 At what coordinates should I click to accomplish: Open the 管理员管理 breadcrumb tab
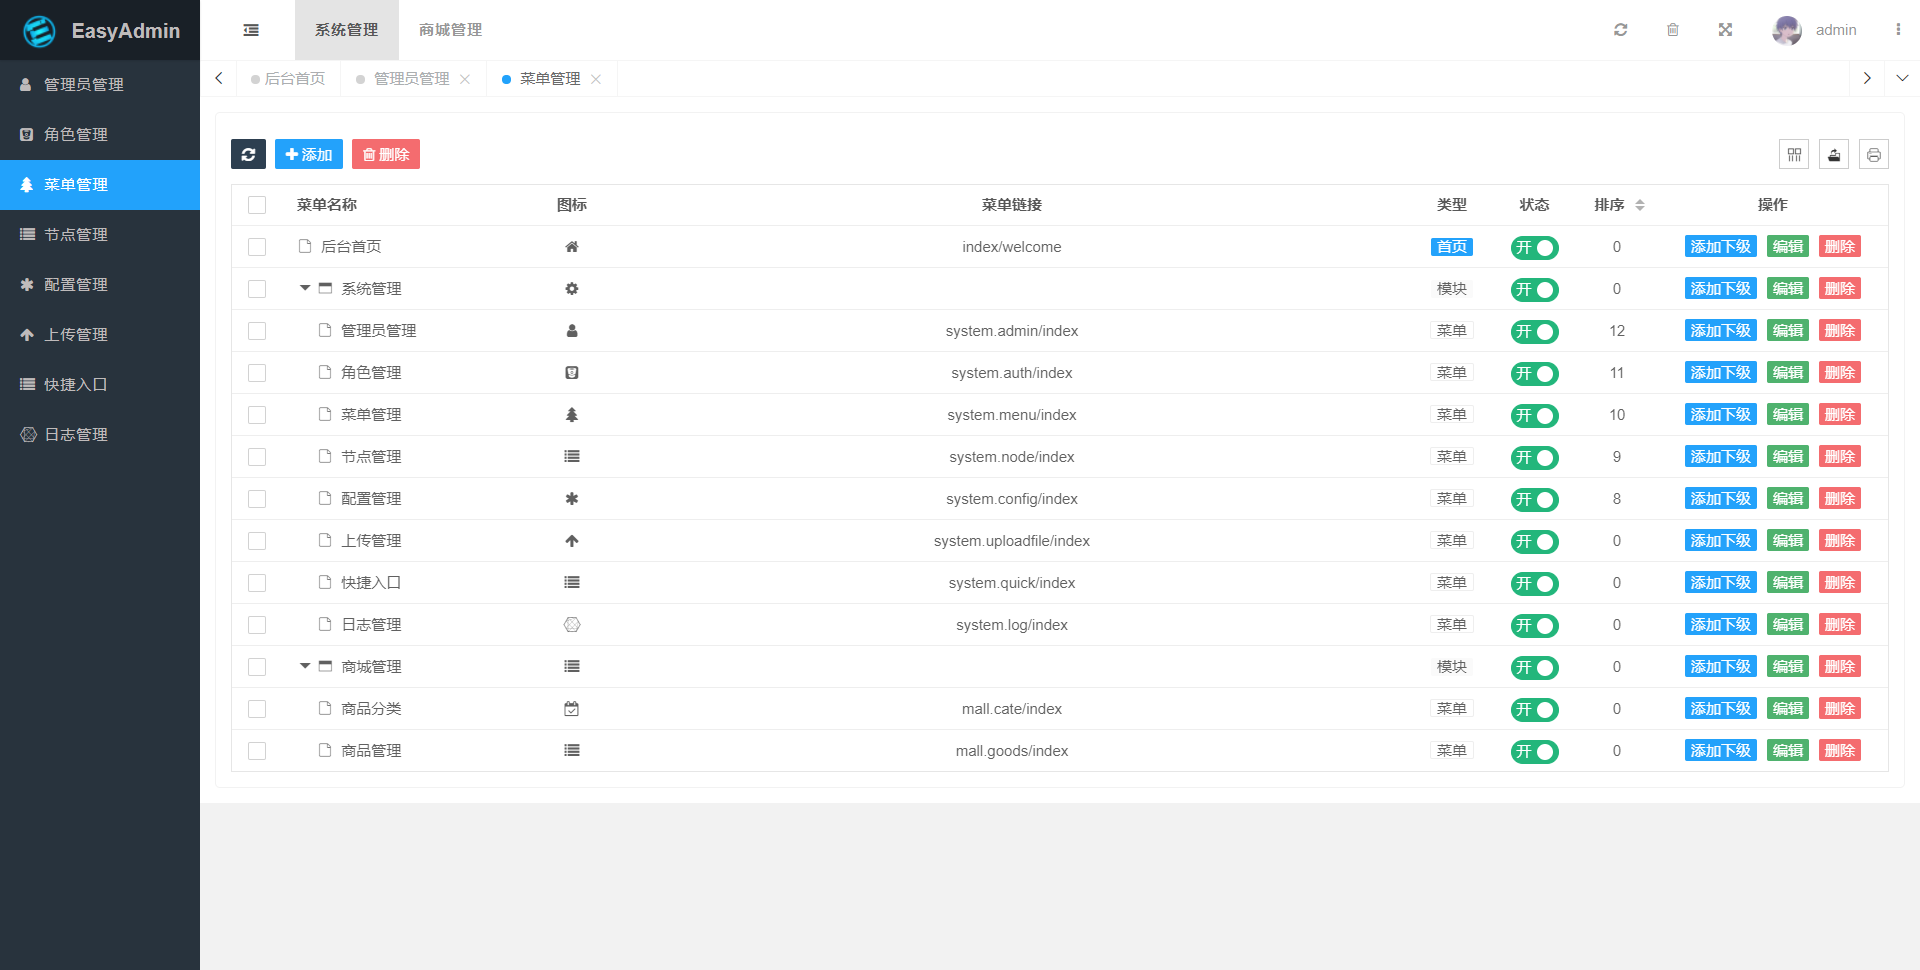coord(412,78)
